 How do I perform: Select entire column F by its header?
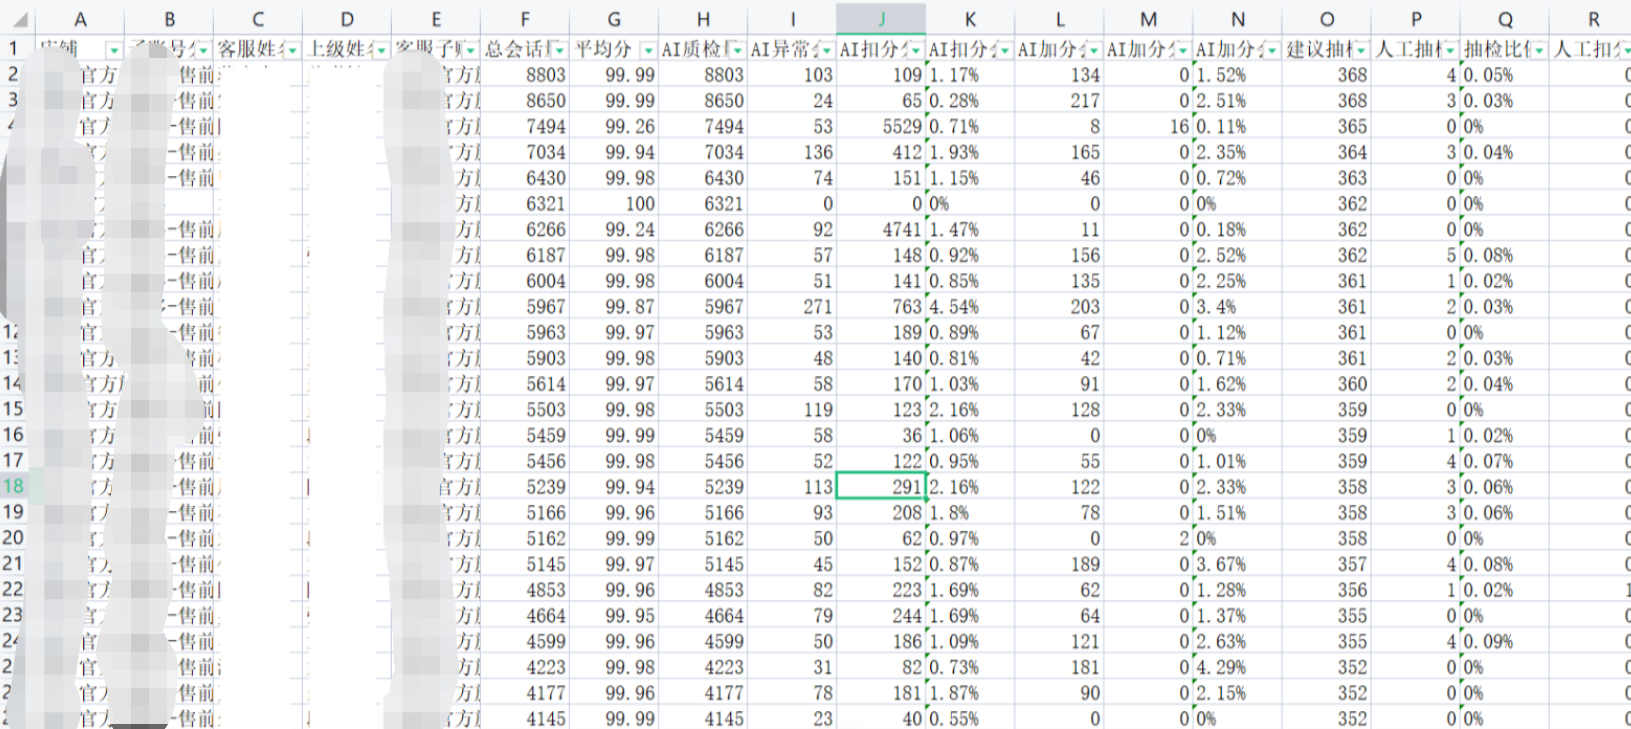point(525,19)
